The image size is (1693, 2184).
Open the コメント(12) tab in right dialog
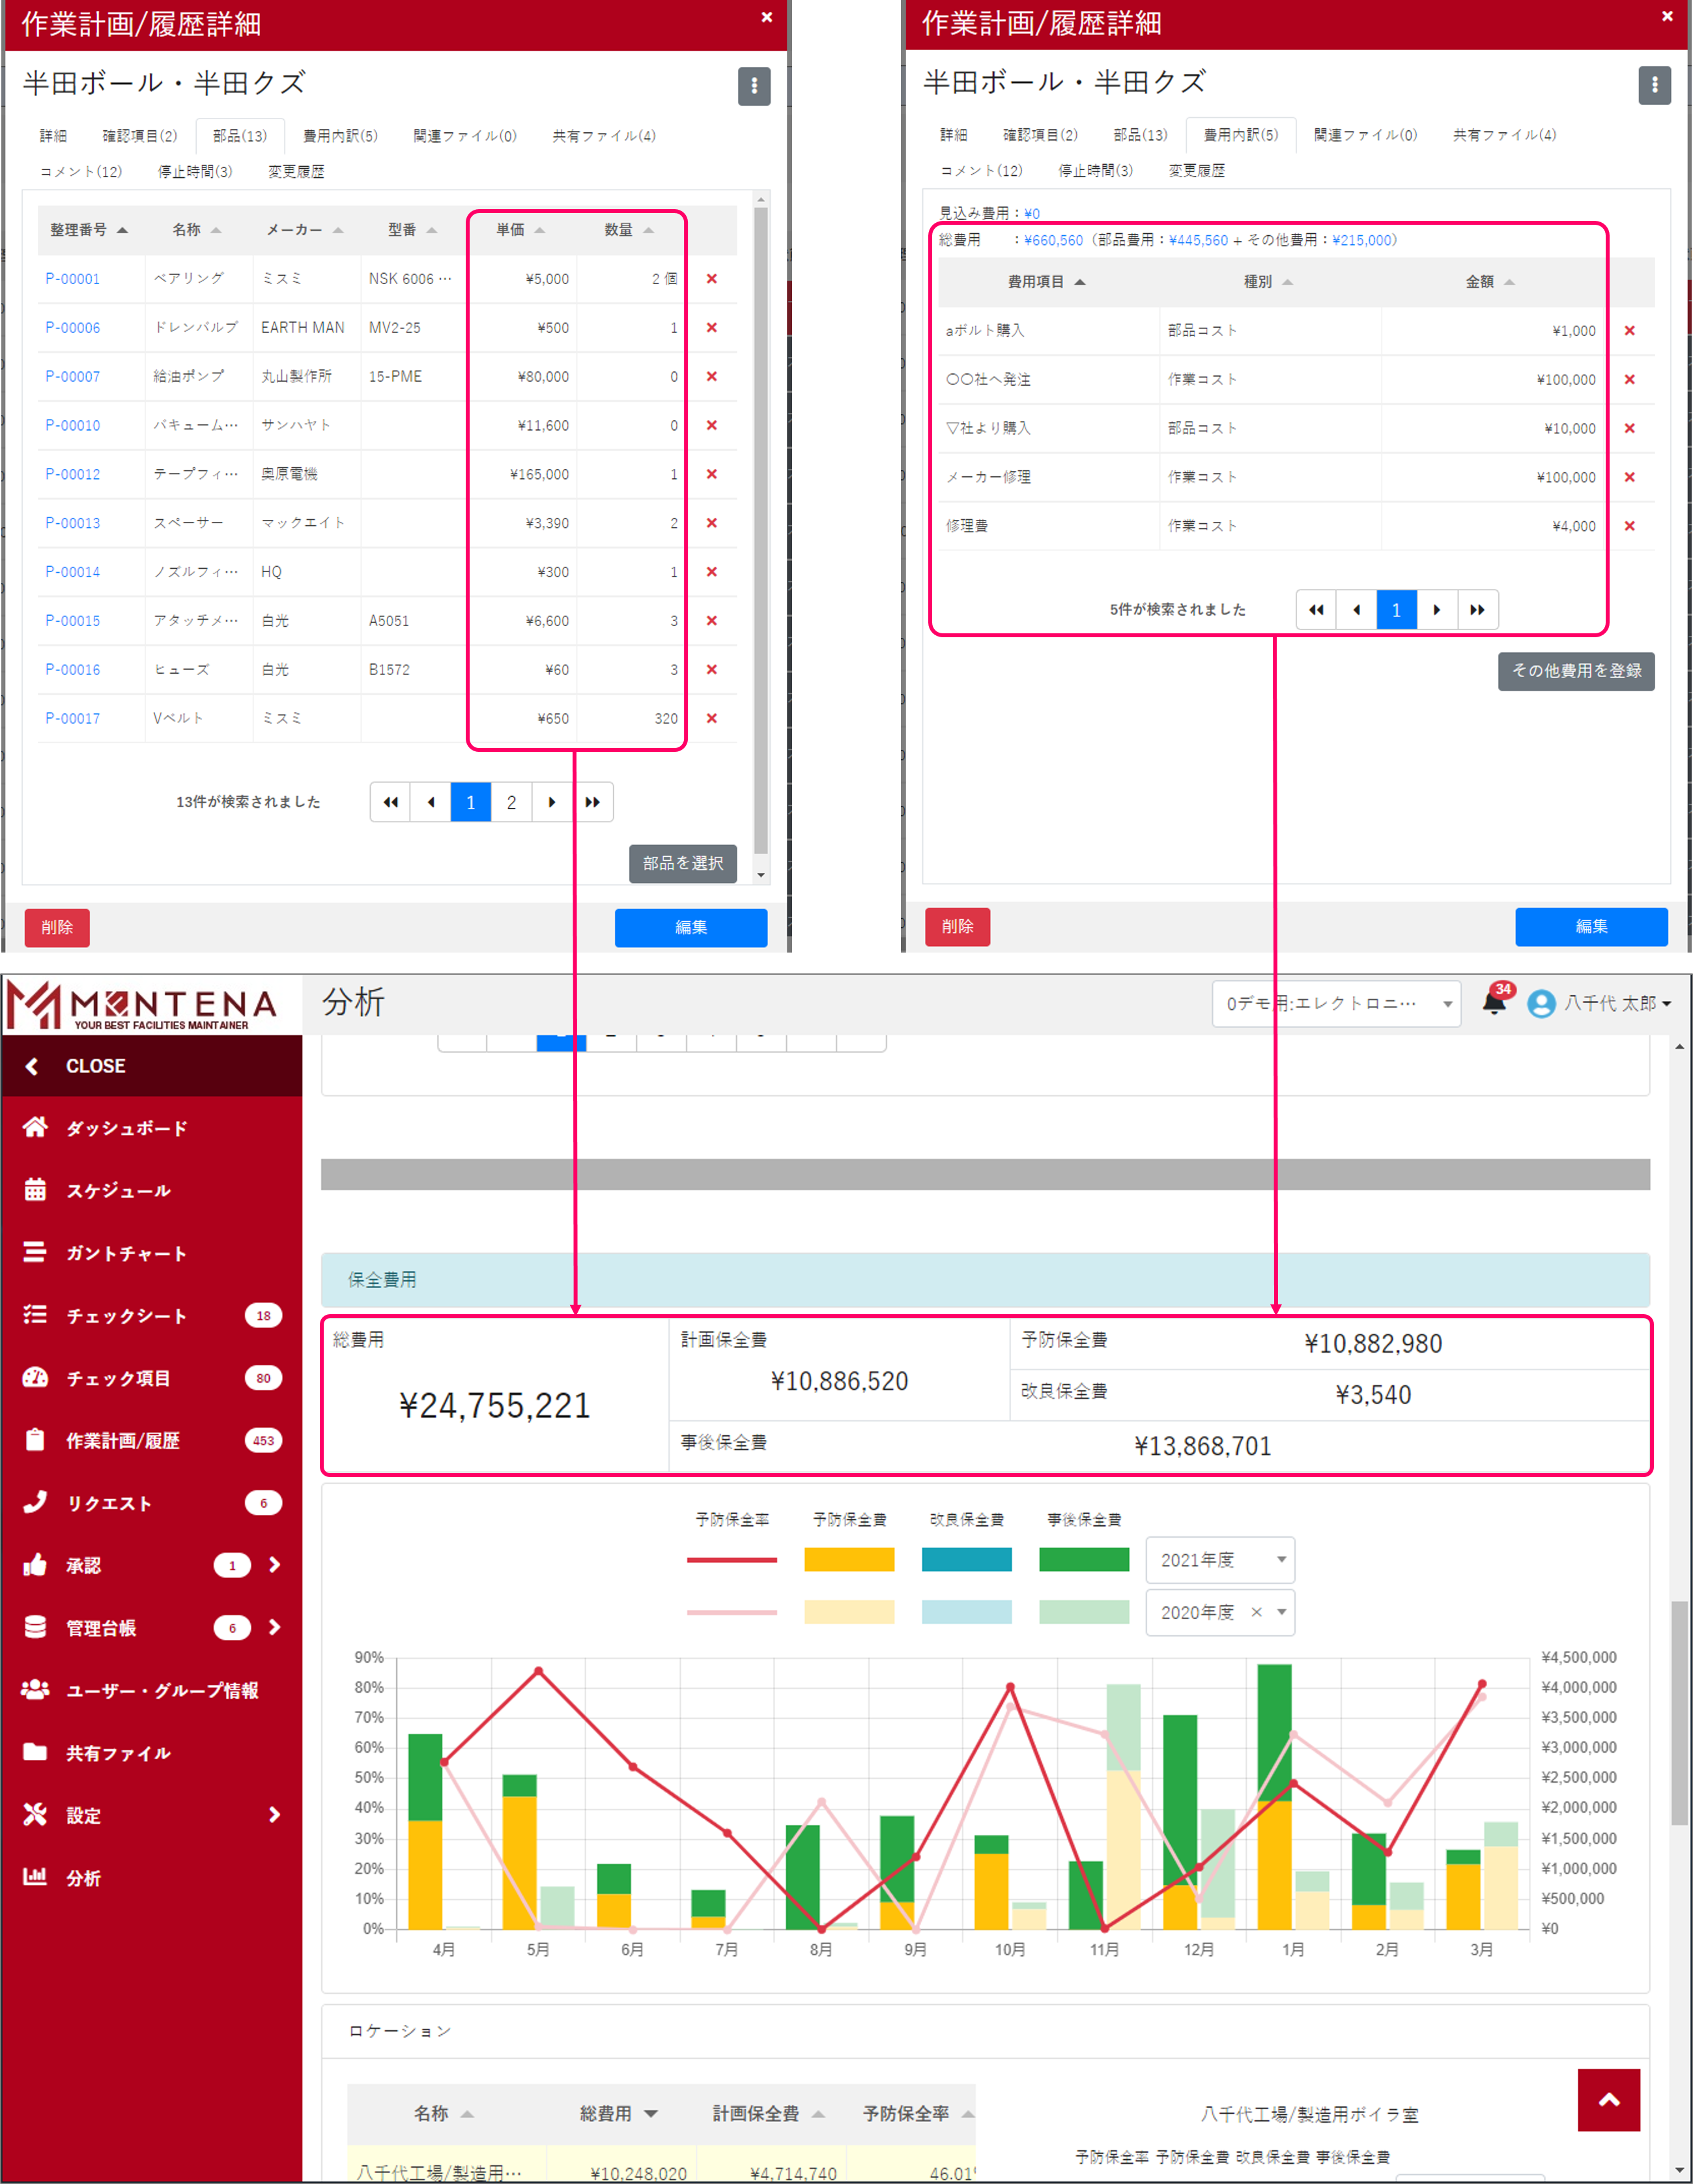click(x=981, y=171)
